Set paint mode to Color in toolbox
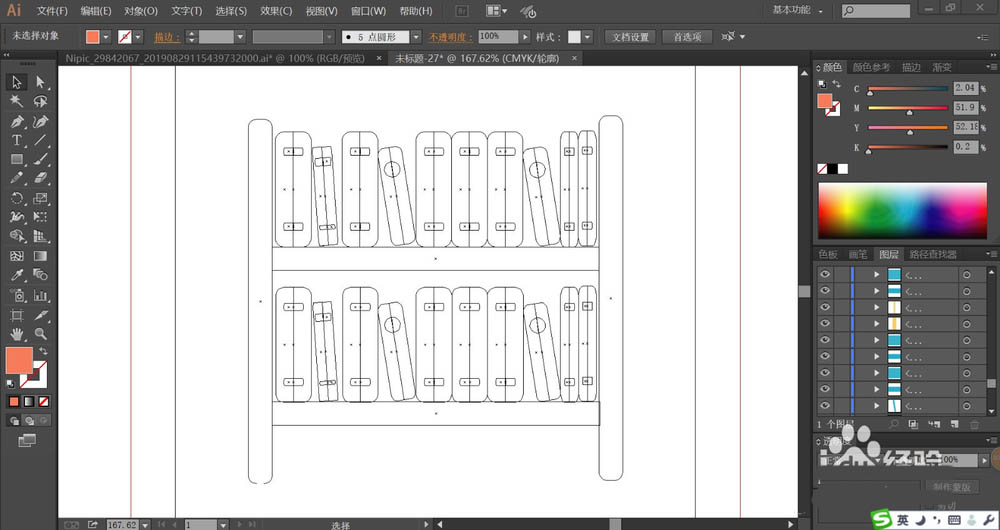 [14, 402]
